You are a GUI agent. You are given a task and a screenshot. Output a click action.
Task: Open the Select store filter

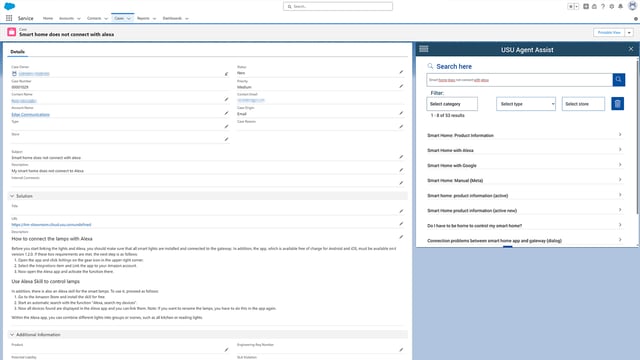coord(583,104)
